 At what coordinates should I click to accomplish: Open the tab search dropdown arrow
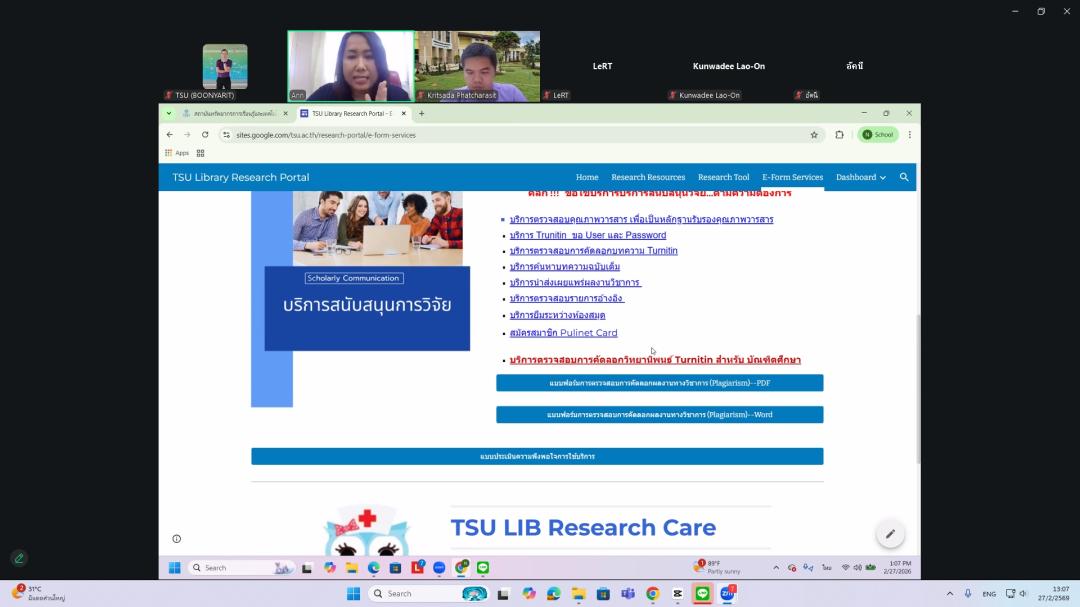point(168,114)
